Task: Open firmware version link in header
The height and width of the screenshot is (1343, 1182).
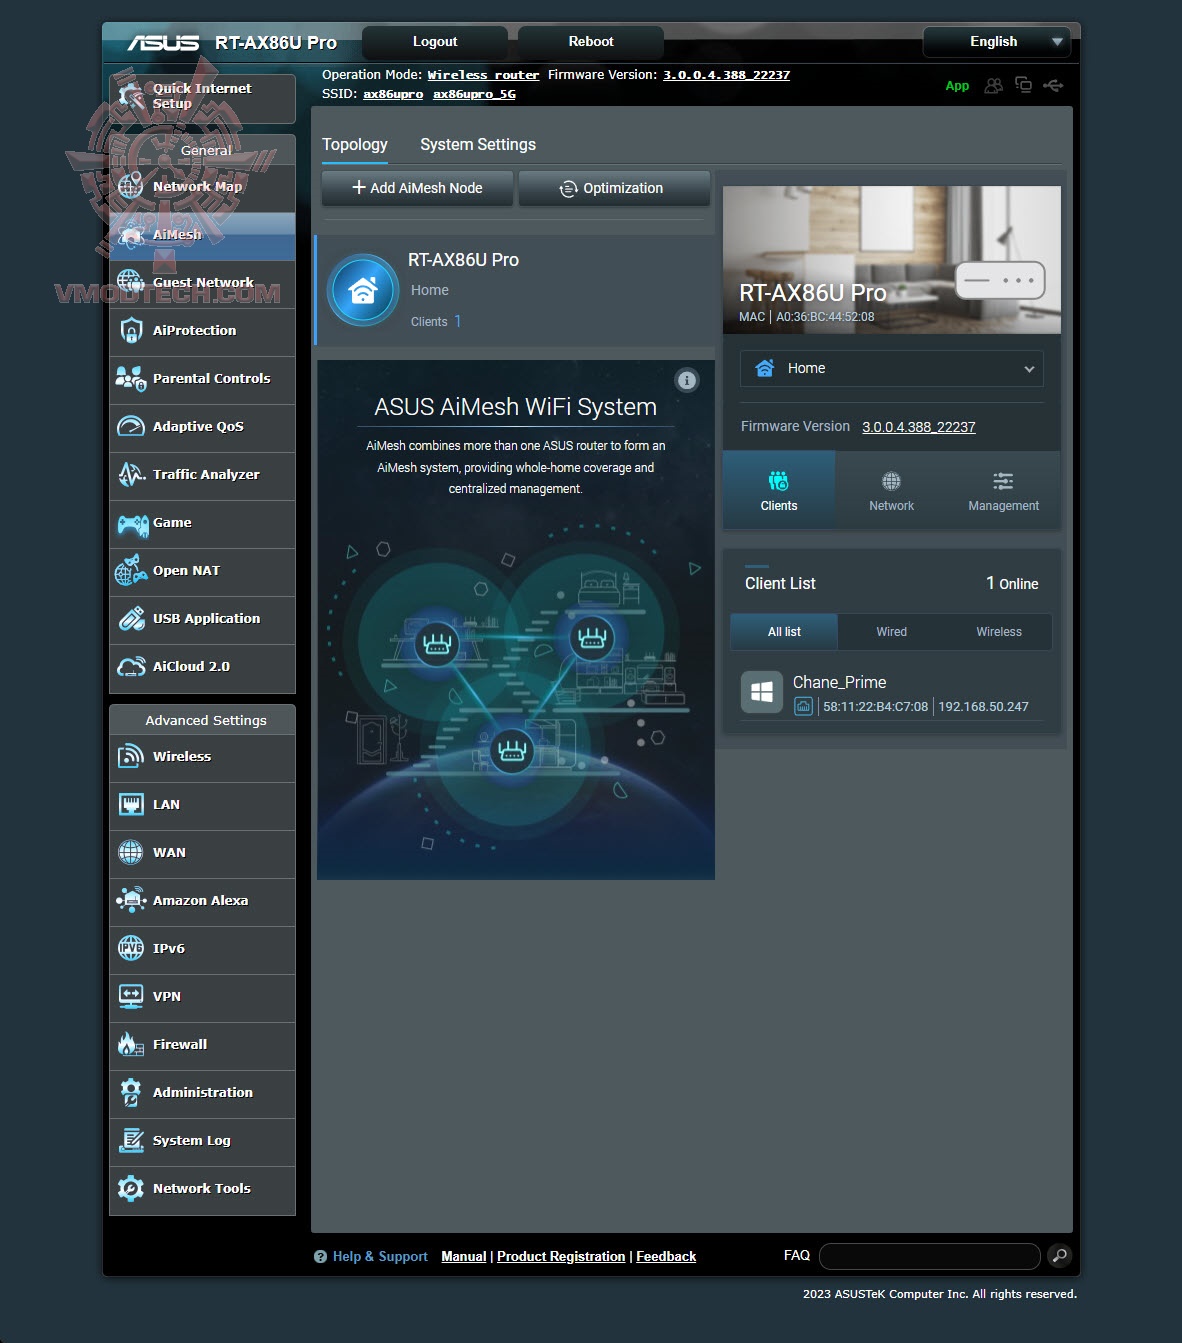Action: (727, 75)
